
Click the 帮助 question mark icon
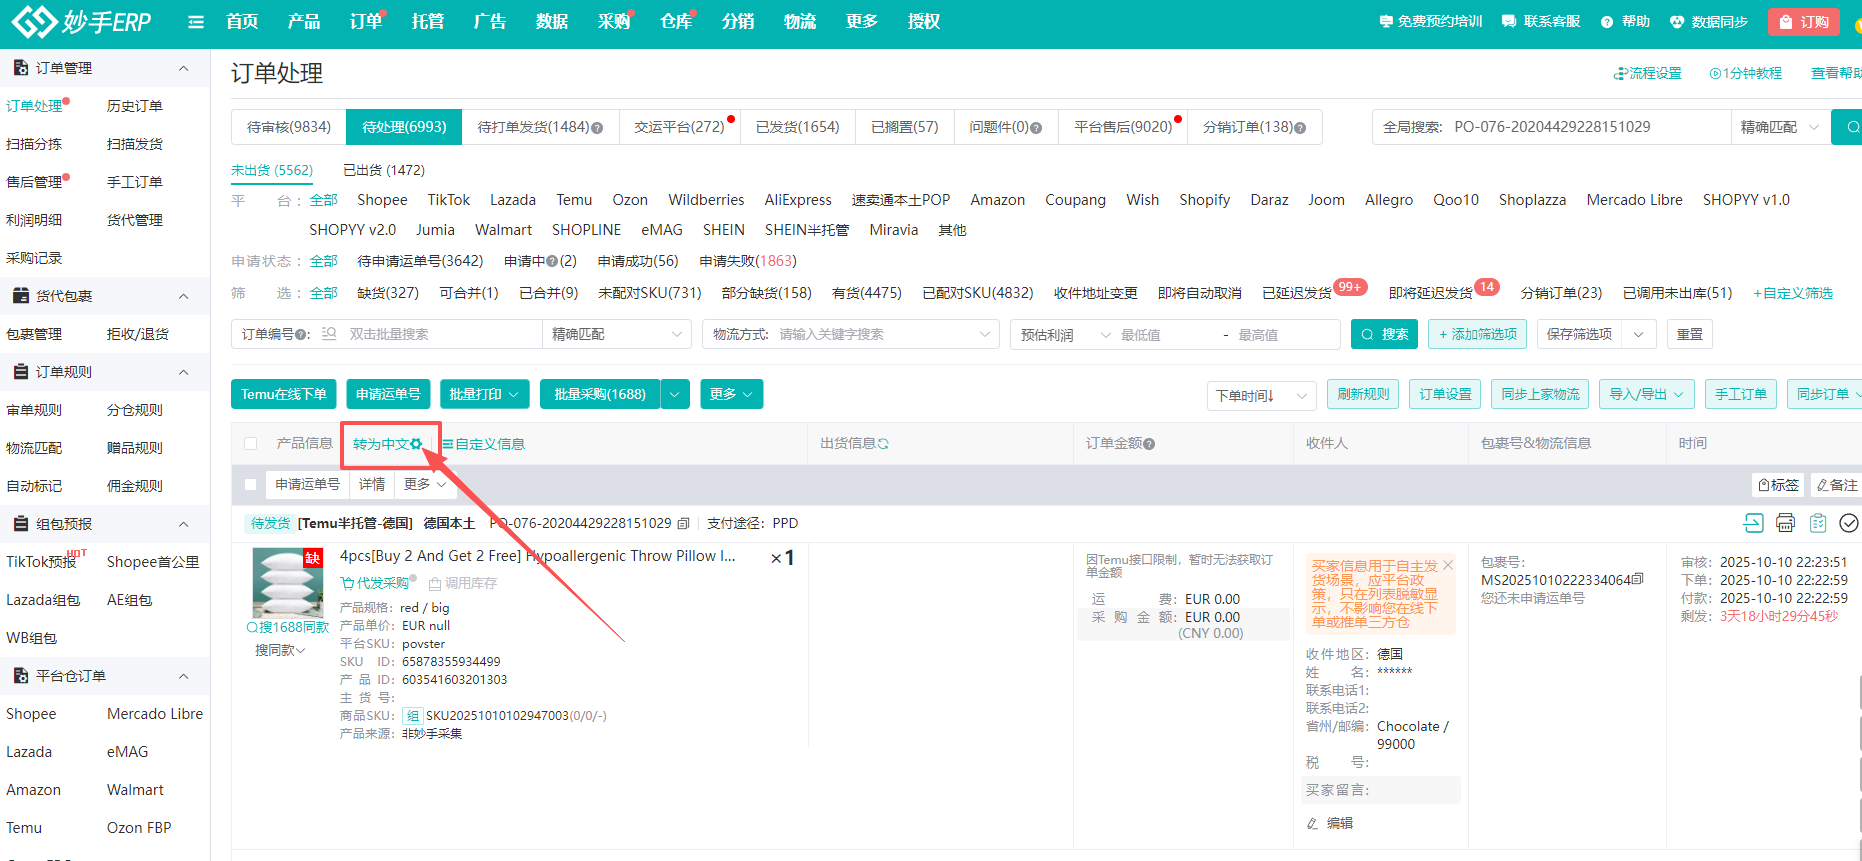click(1607, 22)
